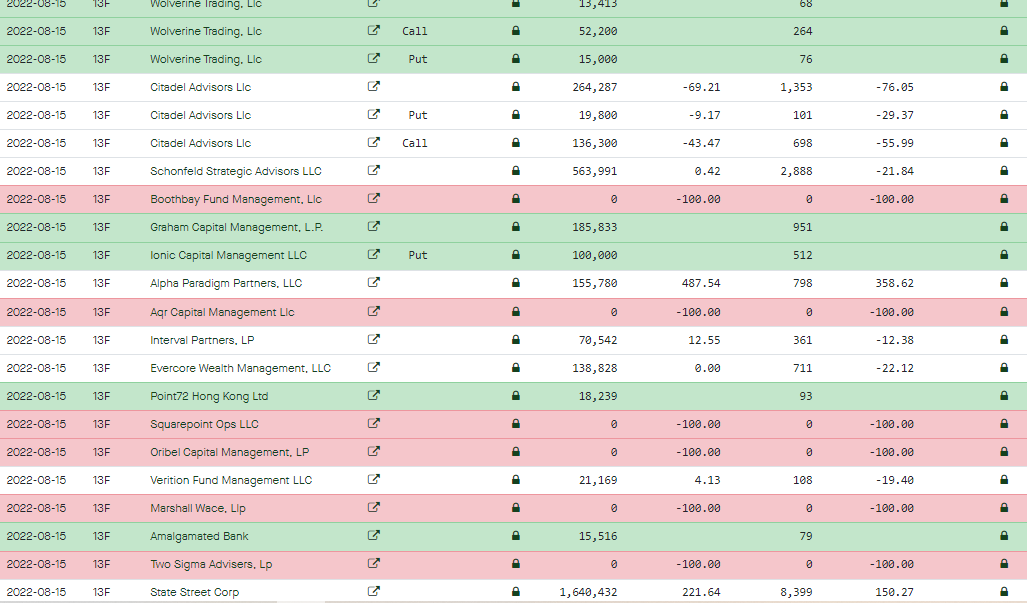1027x603 pixels.
Task: Click rightmost lock icon in Marshall Wace row
Action: [1003, 508]
